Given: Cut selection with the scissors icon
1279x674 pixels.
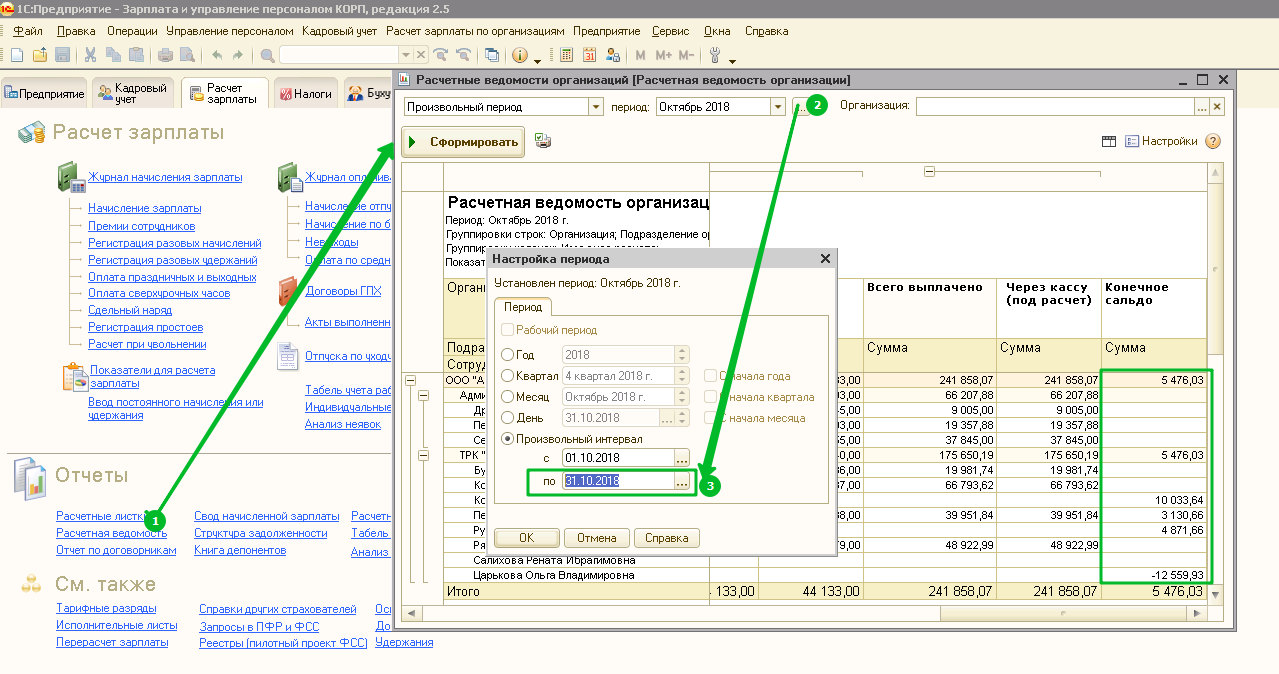Looking at the screenshot, I should tap(90, 54).
